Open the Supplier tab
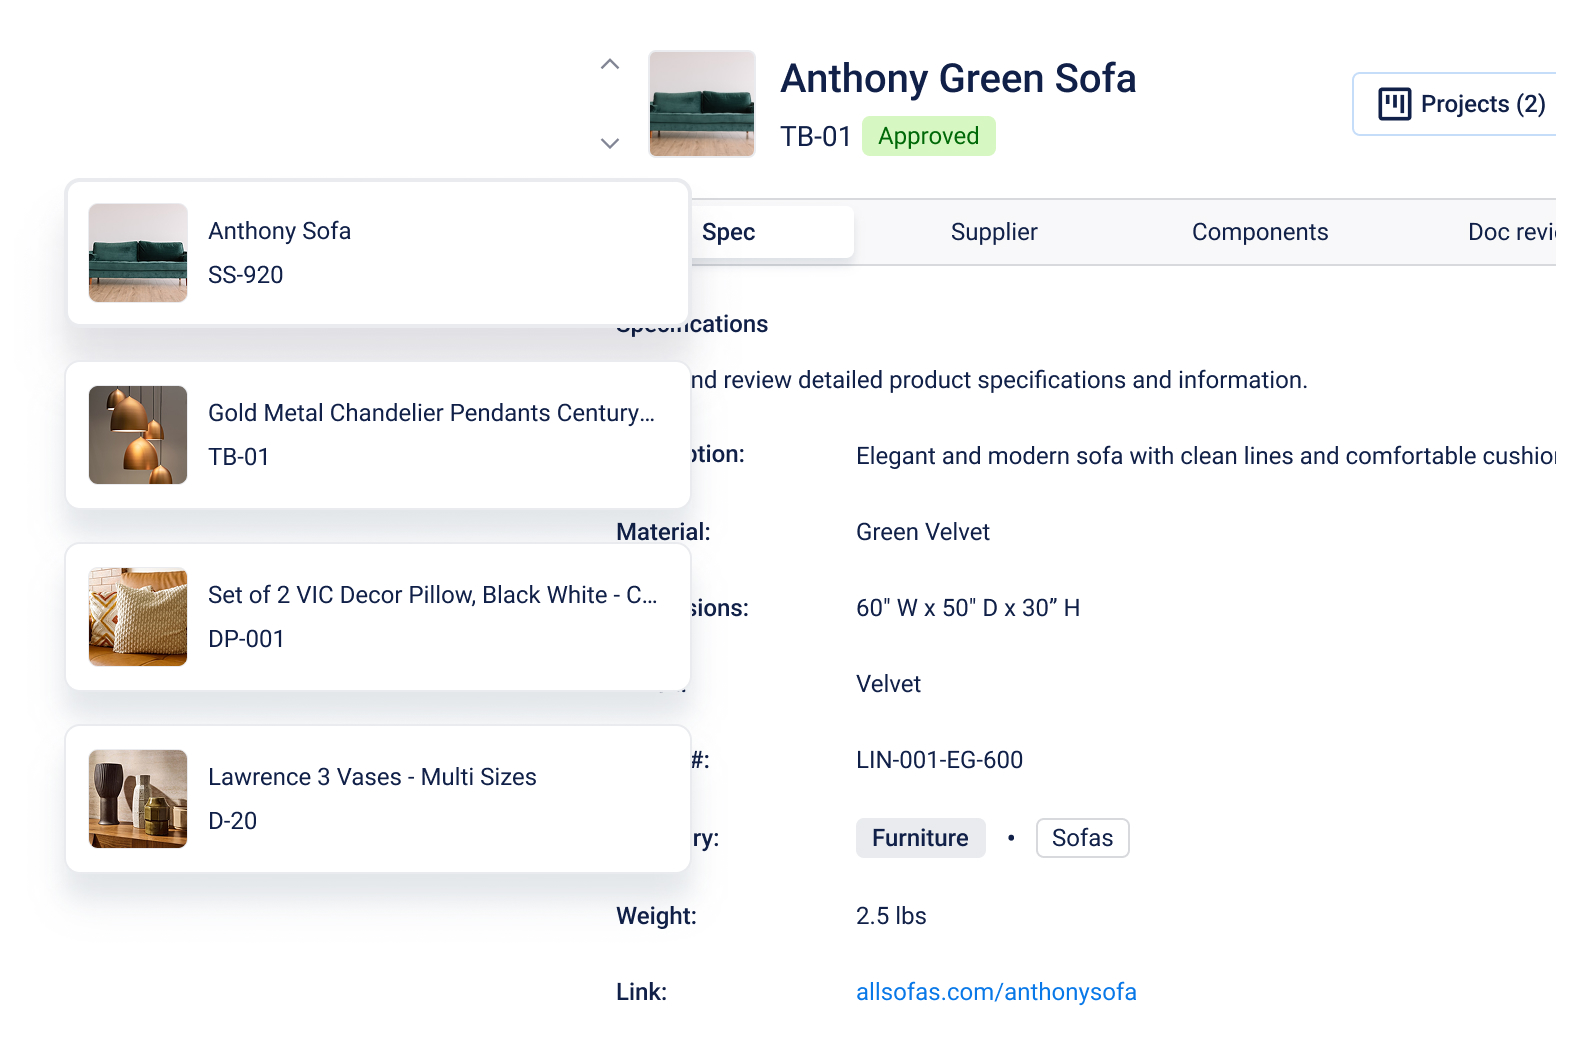The image size is (1586, 1060). coord(994,232)
